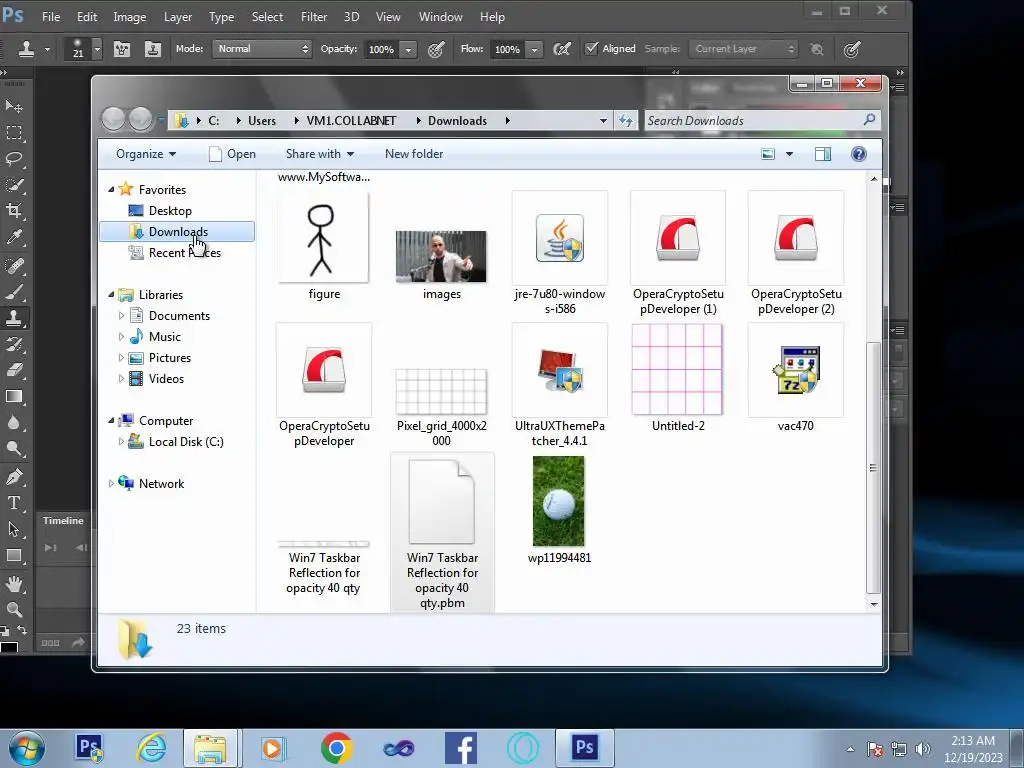Open the Sample Current Layer dropdown
The image size is (1024, 768).
point(743,49)
